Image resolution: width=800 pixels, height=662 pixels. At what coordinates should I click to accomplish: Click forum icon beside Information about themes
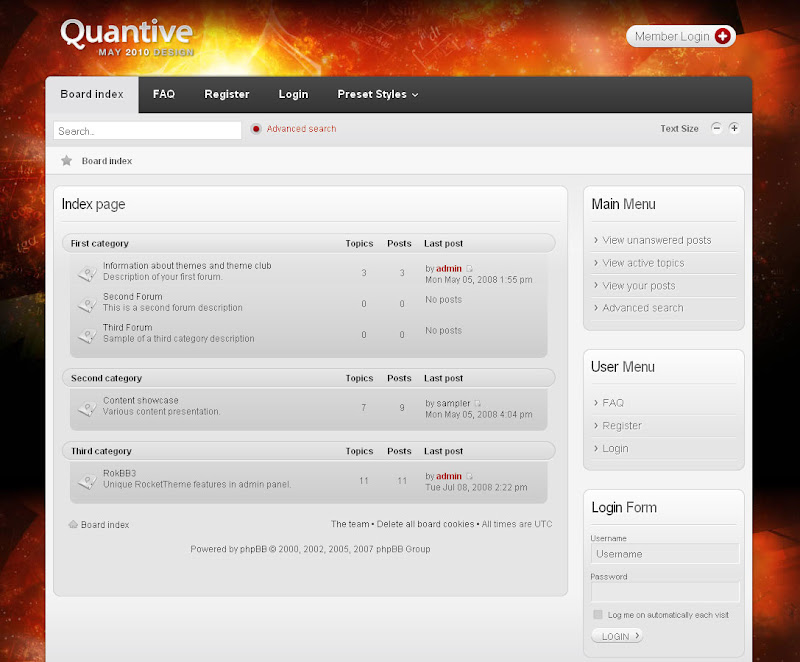87,273
